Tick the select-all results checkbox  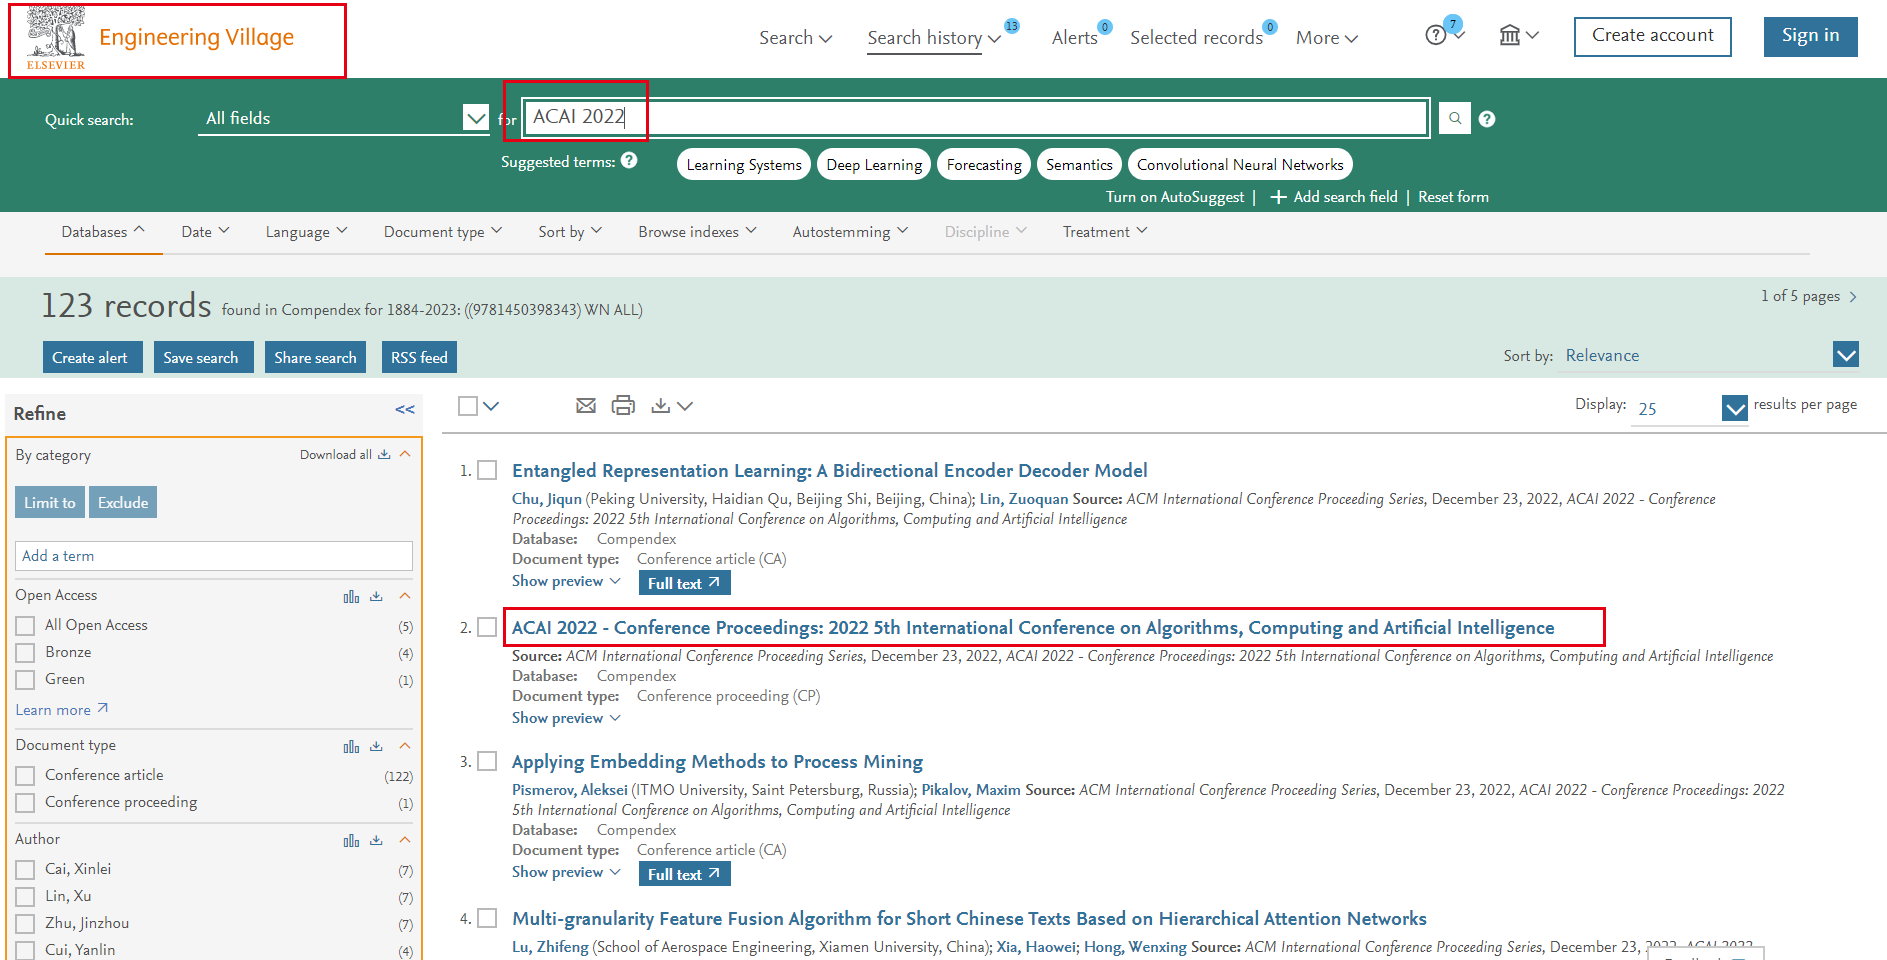tap(468, 405)
